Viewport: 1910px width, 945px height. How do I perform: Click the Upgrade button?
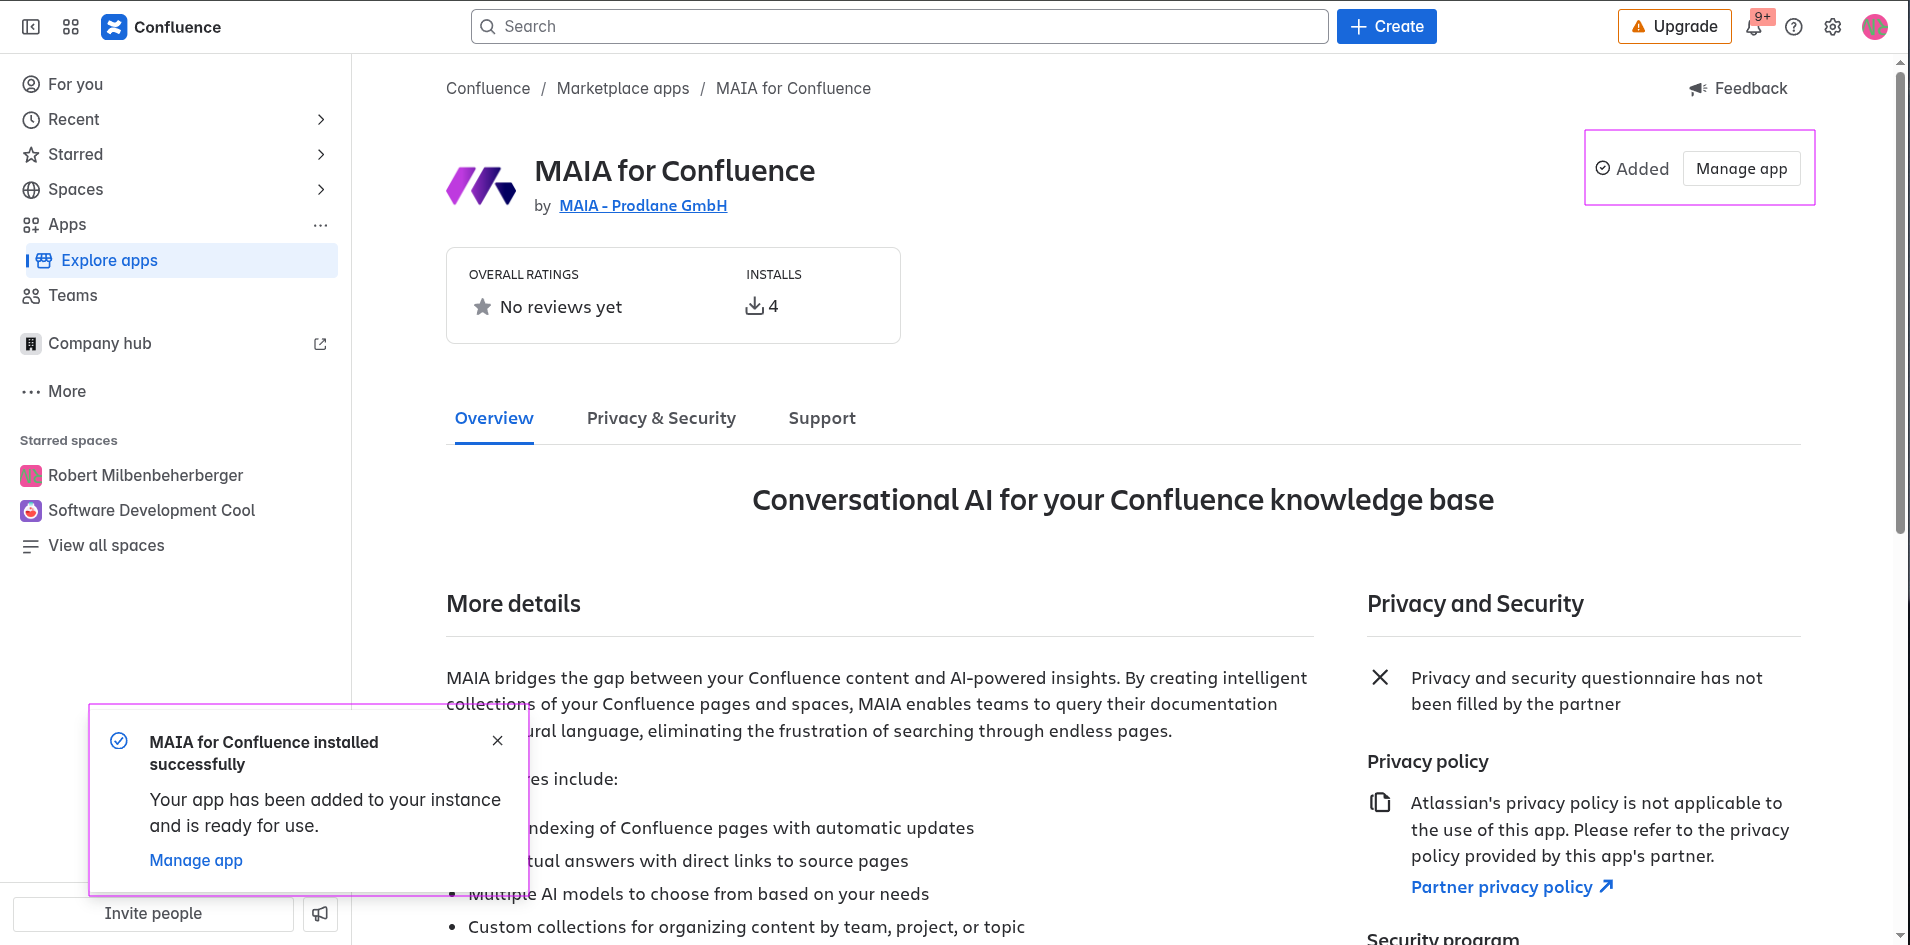[x=1674, y=27]
